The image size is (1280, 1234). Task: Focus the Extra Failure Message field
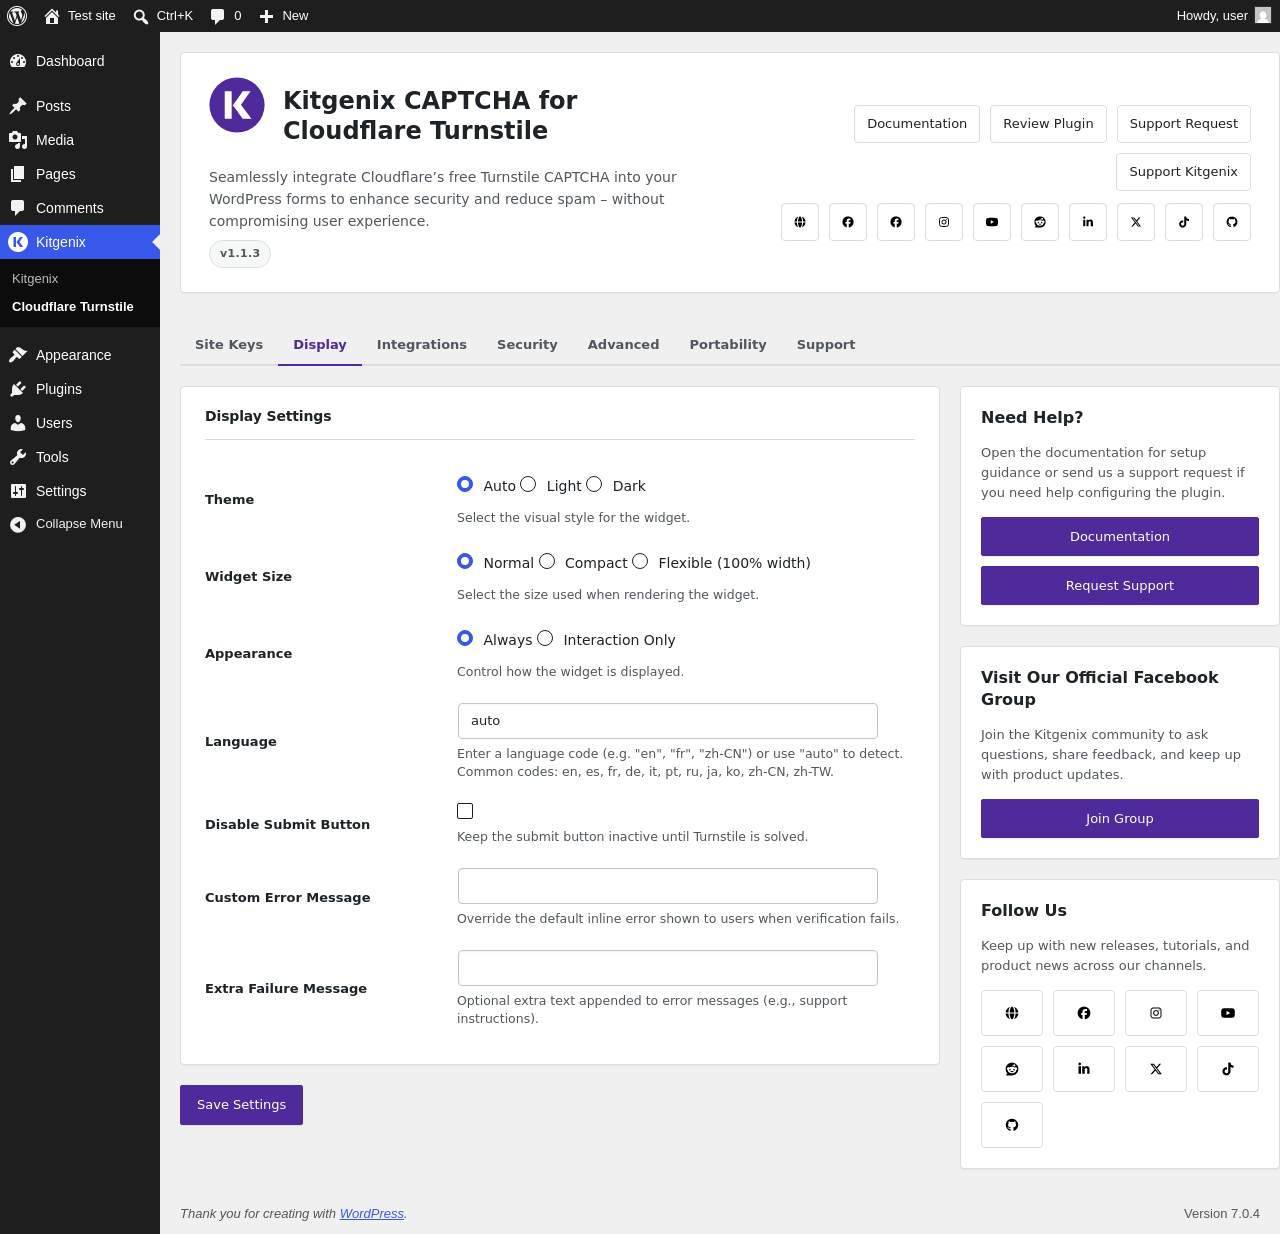click(668, 968)
